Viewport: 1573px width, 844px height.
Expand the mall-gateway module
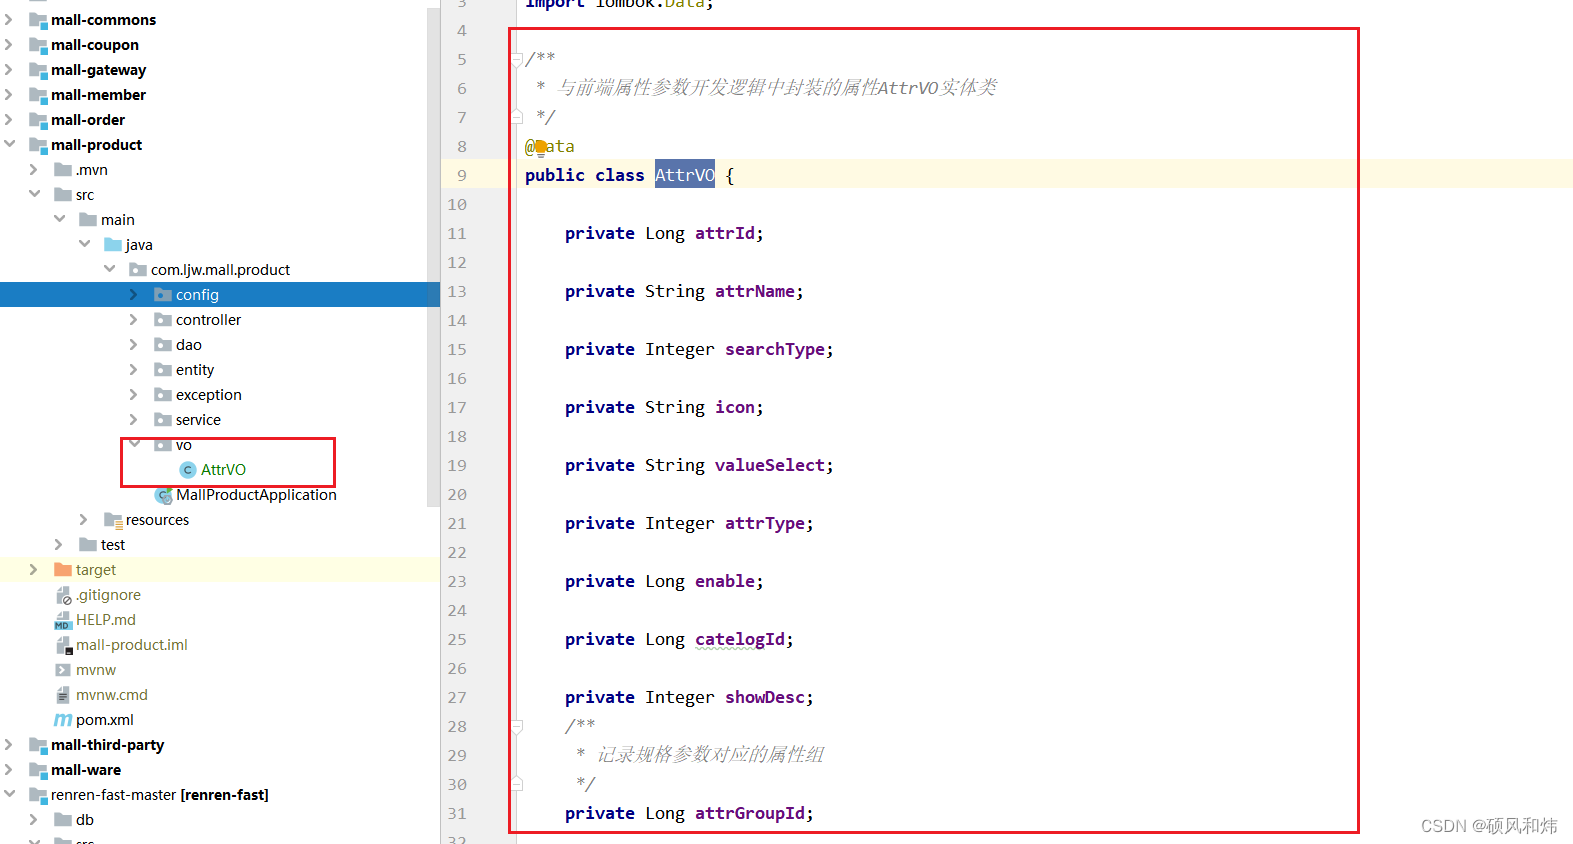pos(9,69)
